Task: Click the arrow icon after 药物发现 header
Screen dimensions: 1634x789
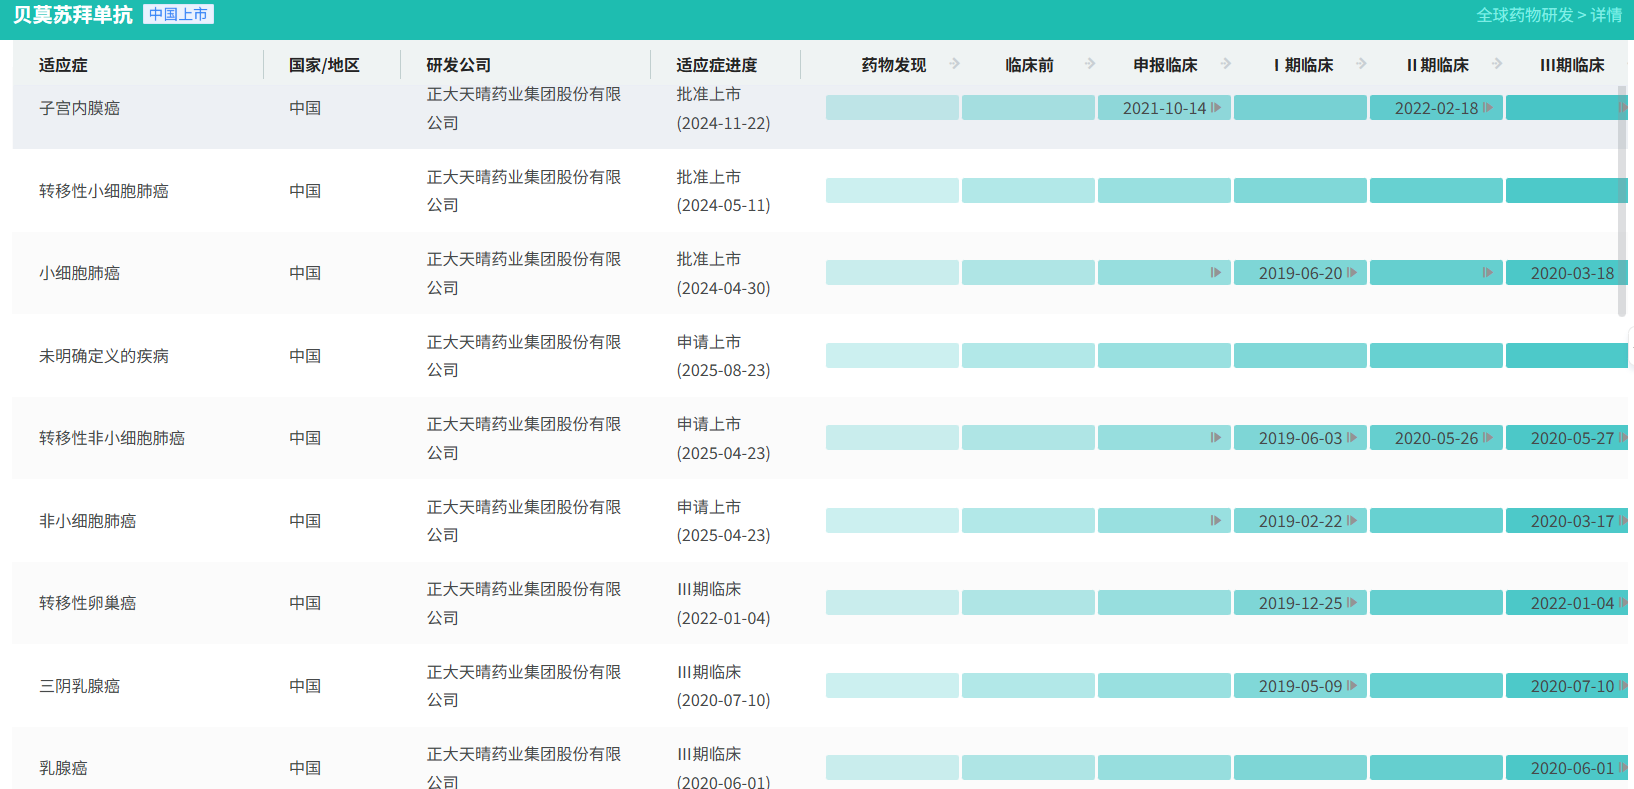Action: click(x=955, y=64)
